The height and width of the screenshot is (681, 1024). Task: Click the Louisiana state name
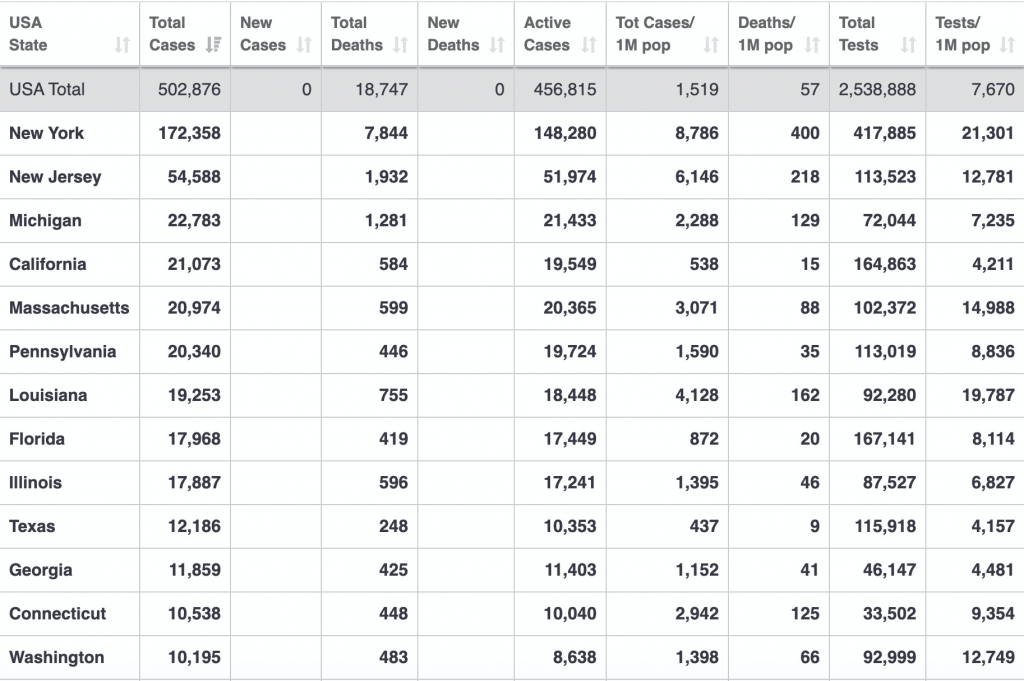(48, 395)
